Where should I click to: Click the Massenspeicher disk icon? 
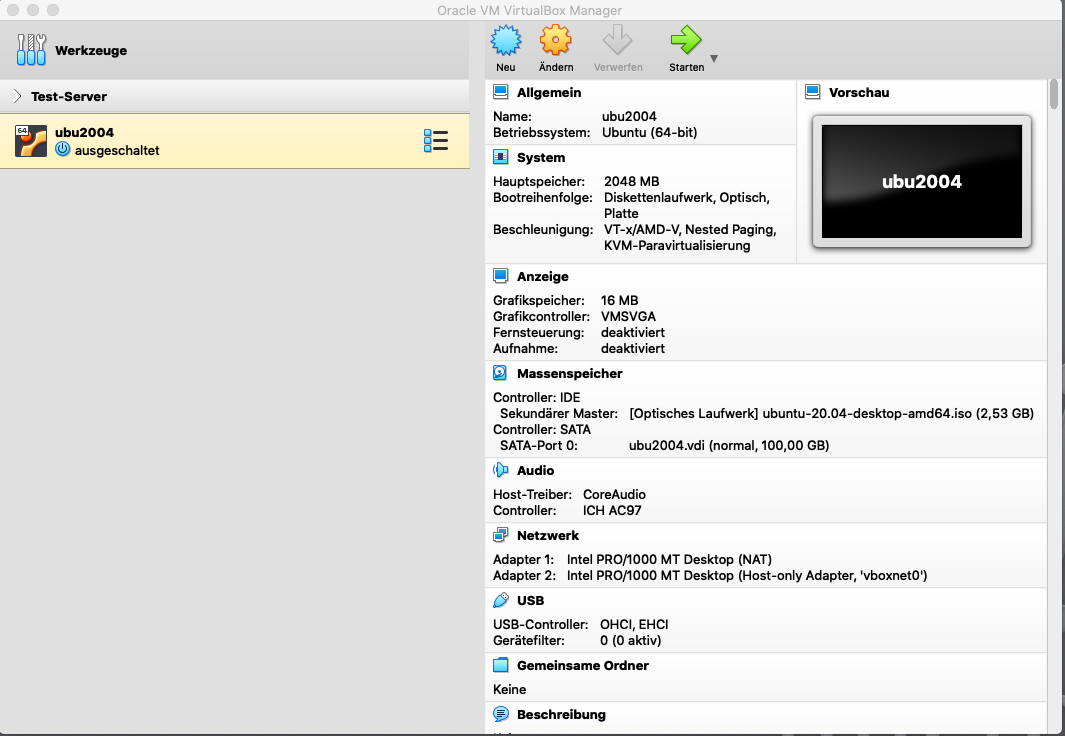click(501, 373)
